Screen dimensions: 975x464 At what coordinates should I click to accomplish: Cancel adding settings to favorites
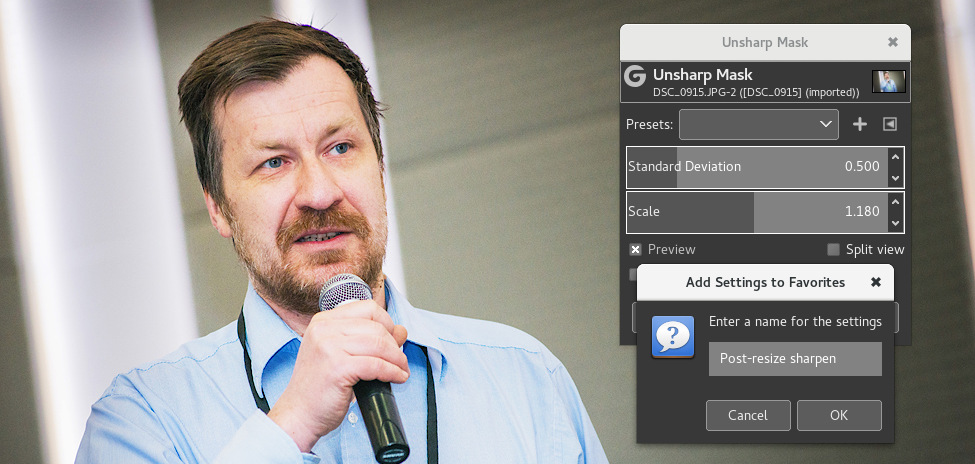click(x=748, y=415)
